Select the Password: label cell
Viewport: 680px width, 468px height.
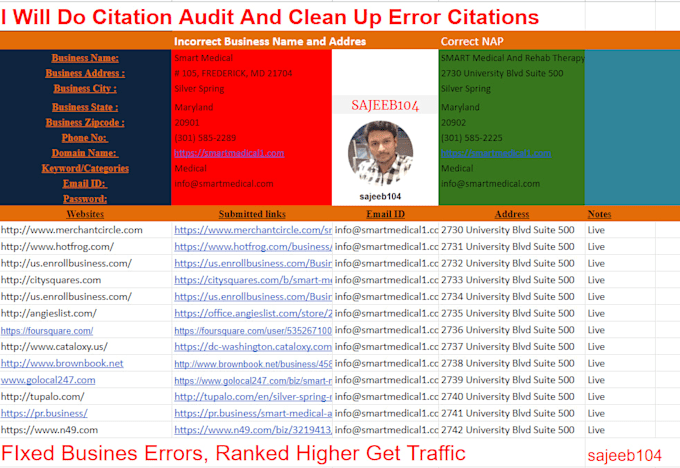click(x=85, y=199)
